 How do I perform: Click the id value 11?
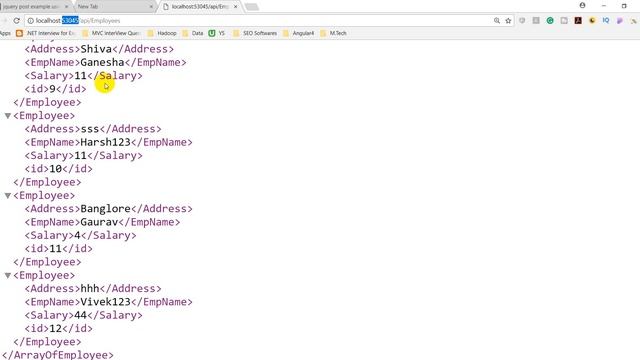coord(56,249)
